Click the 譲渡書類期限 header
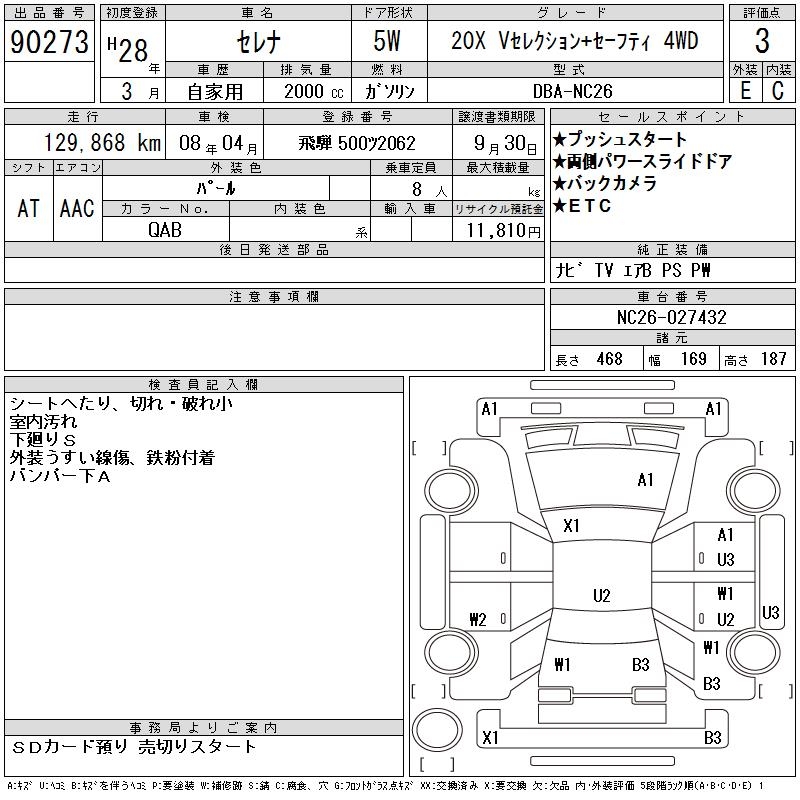800x800 pixels. 497,117
